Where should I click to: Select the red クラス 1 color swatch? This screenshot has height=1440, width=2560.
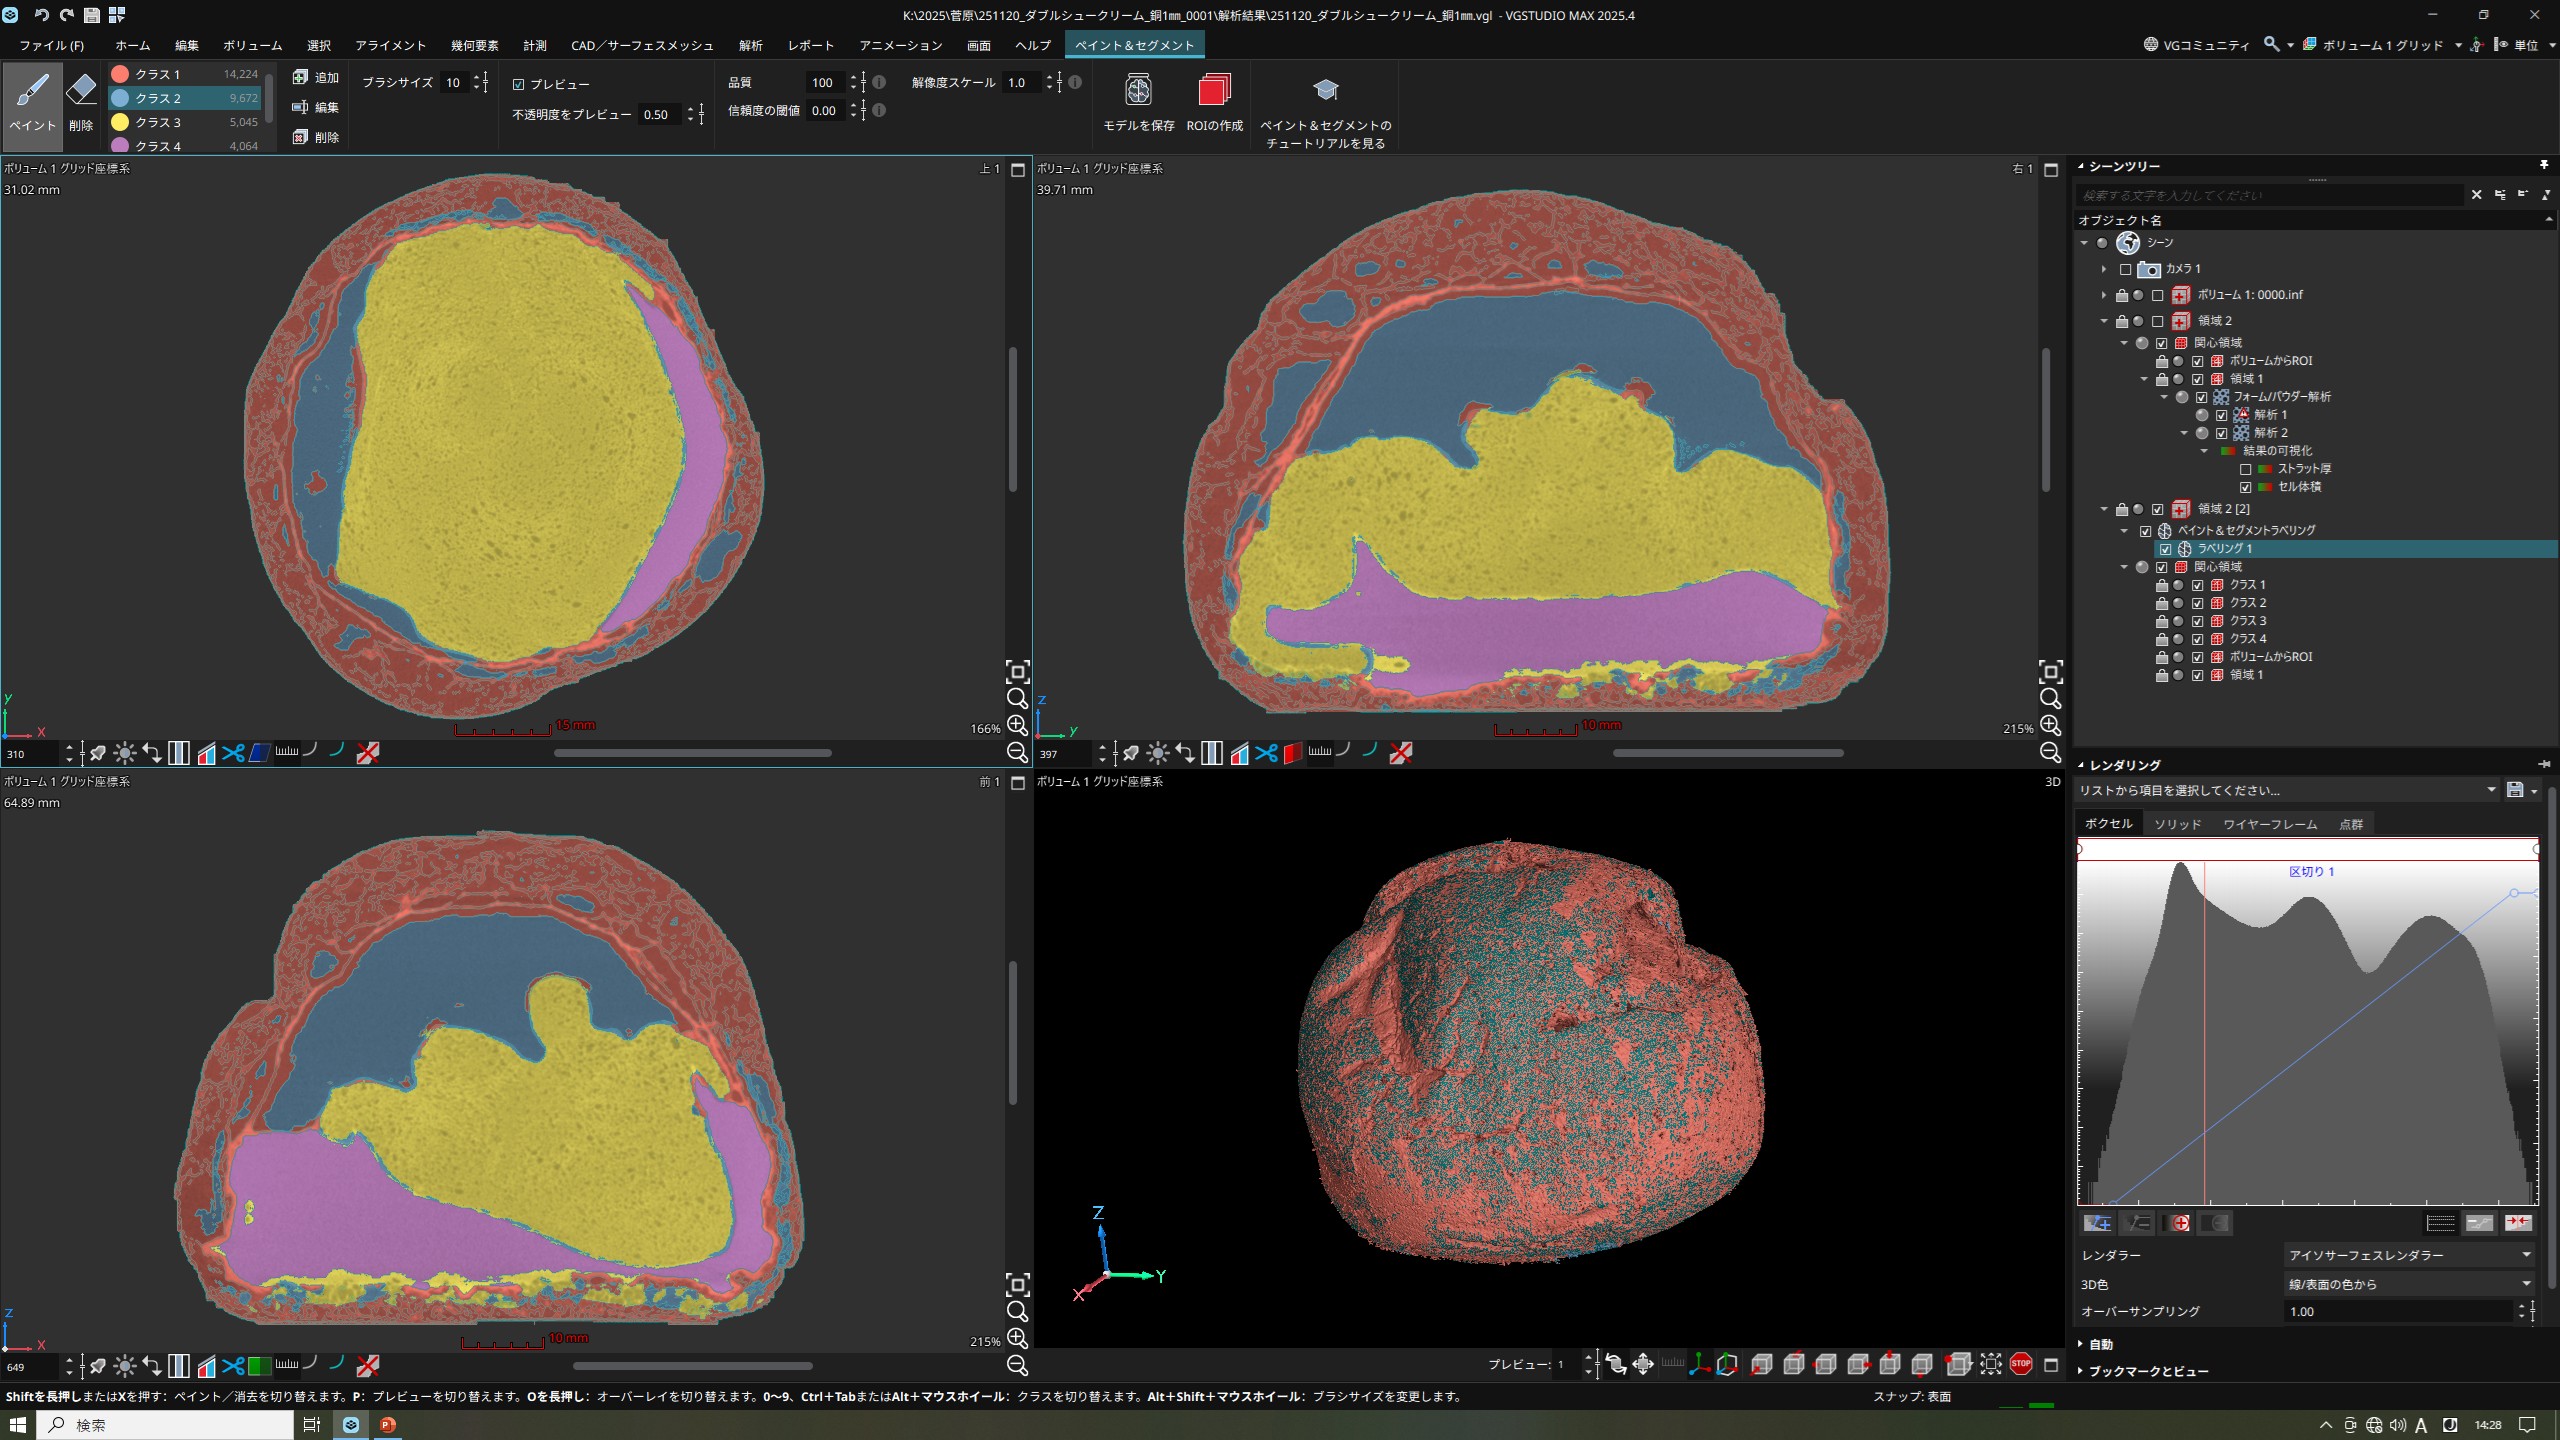(120, 74)
